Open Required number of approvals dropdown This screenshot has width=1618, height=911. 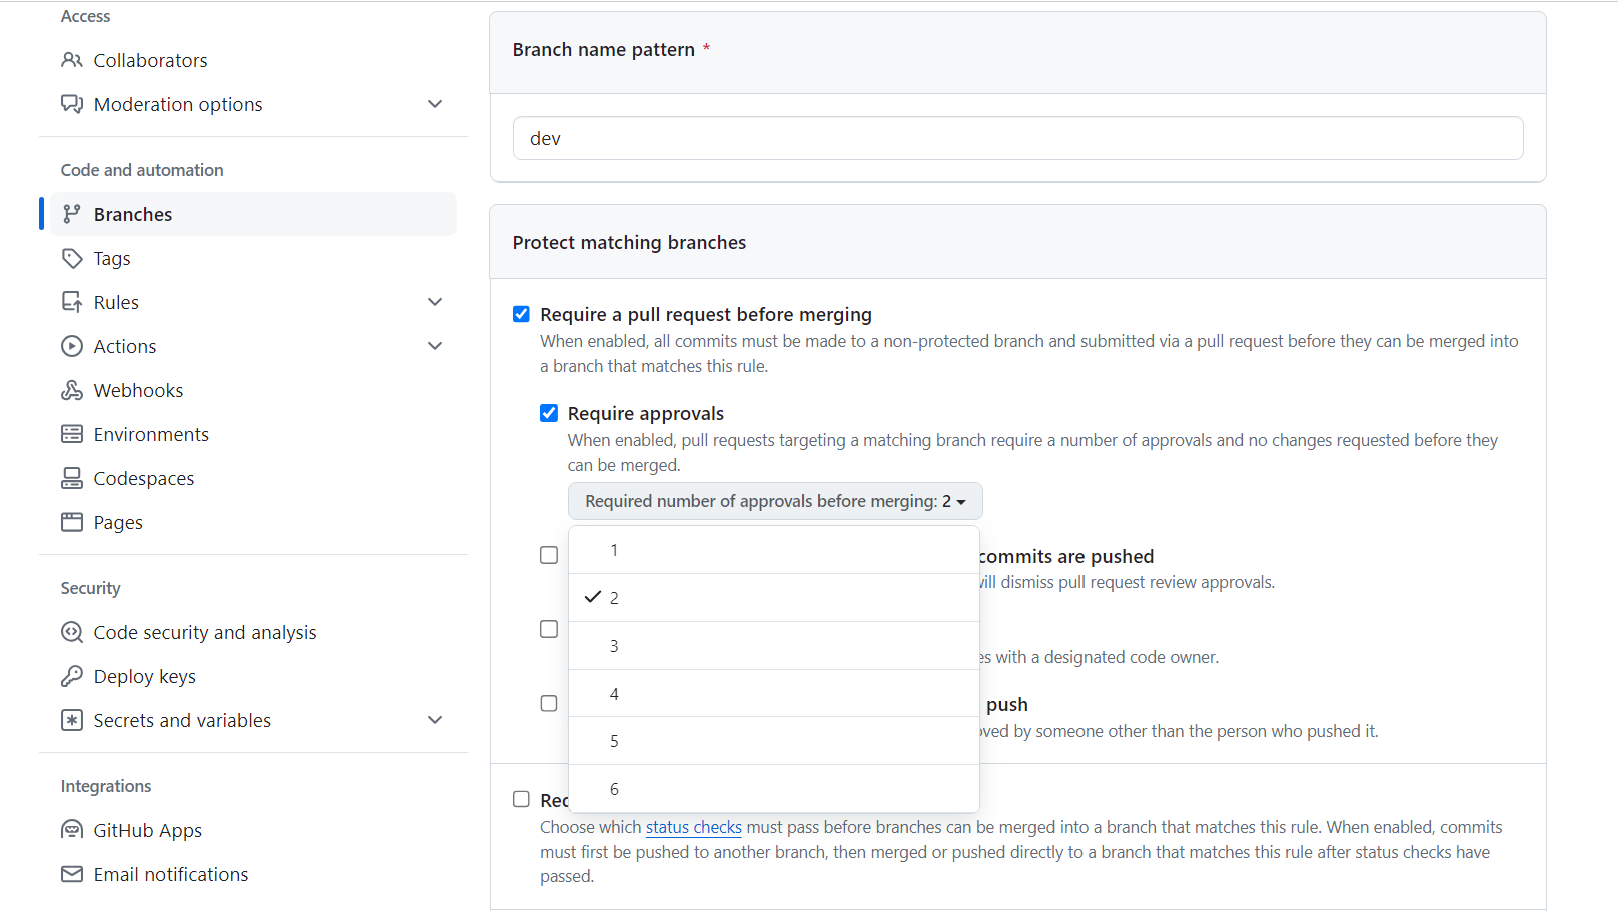pyautogui.click(x=775, y=501)
